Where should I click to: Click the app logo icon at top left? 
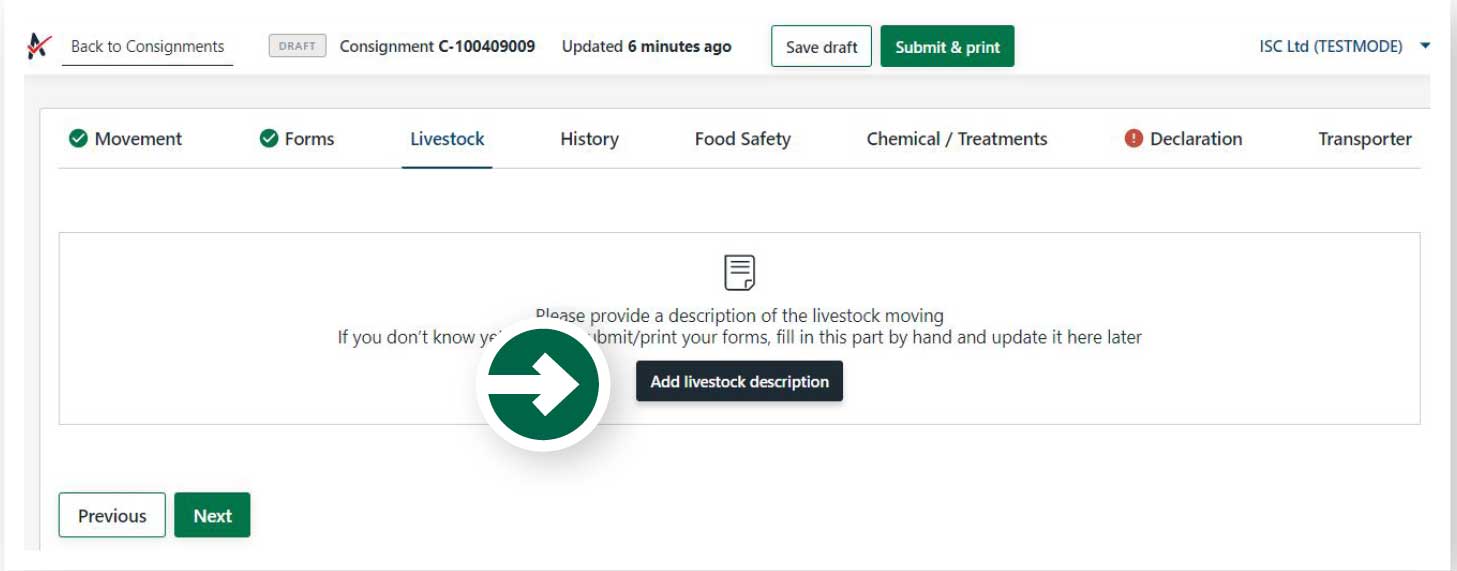(39, 46)
